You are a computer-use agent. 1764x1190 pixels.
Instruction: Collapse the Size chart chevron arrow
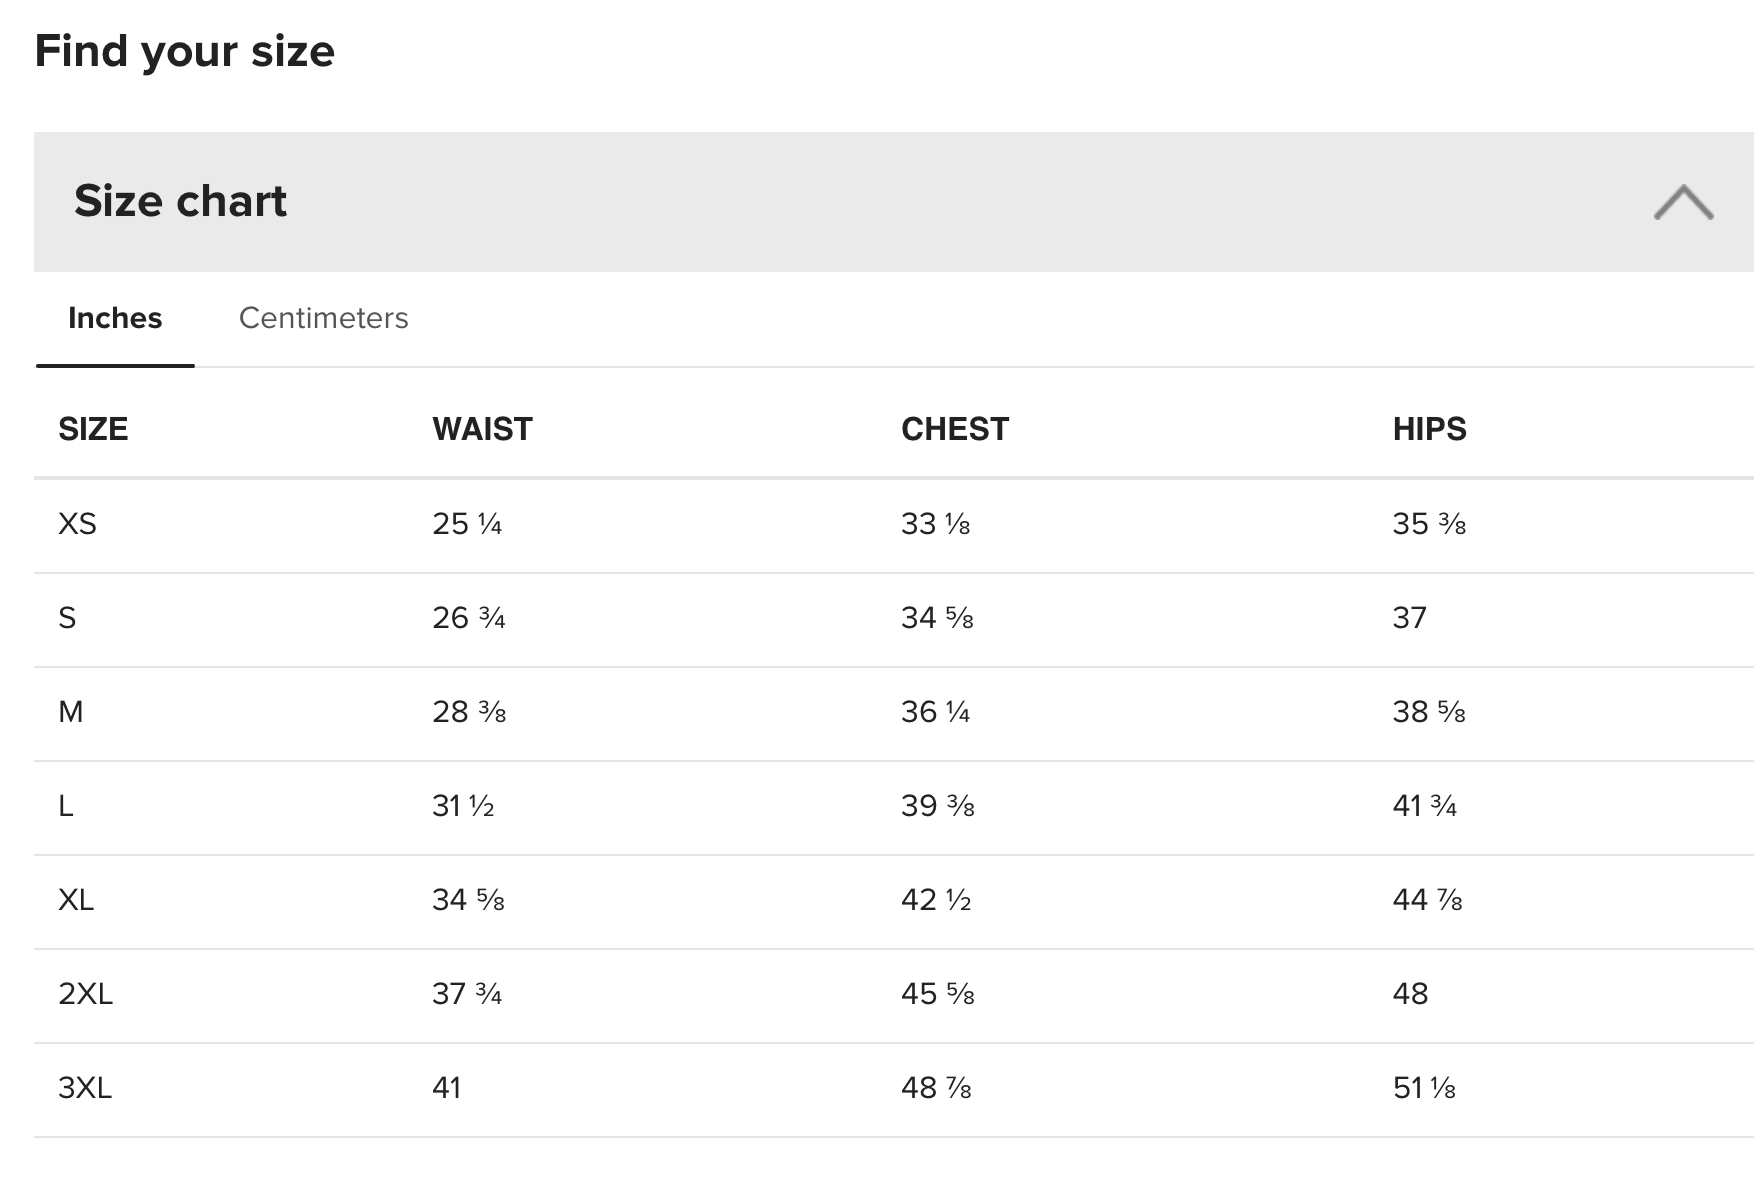point(1683,202)
